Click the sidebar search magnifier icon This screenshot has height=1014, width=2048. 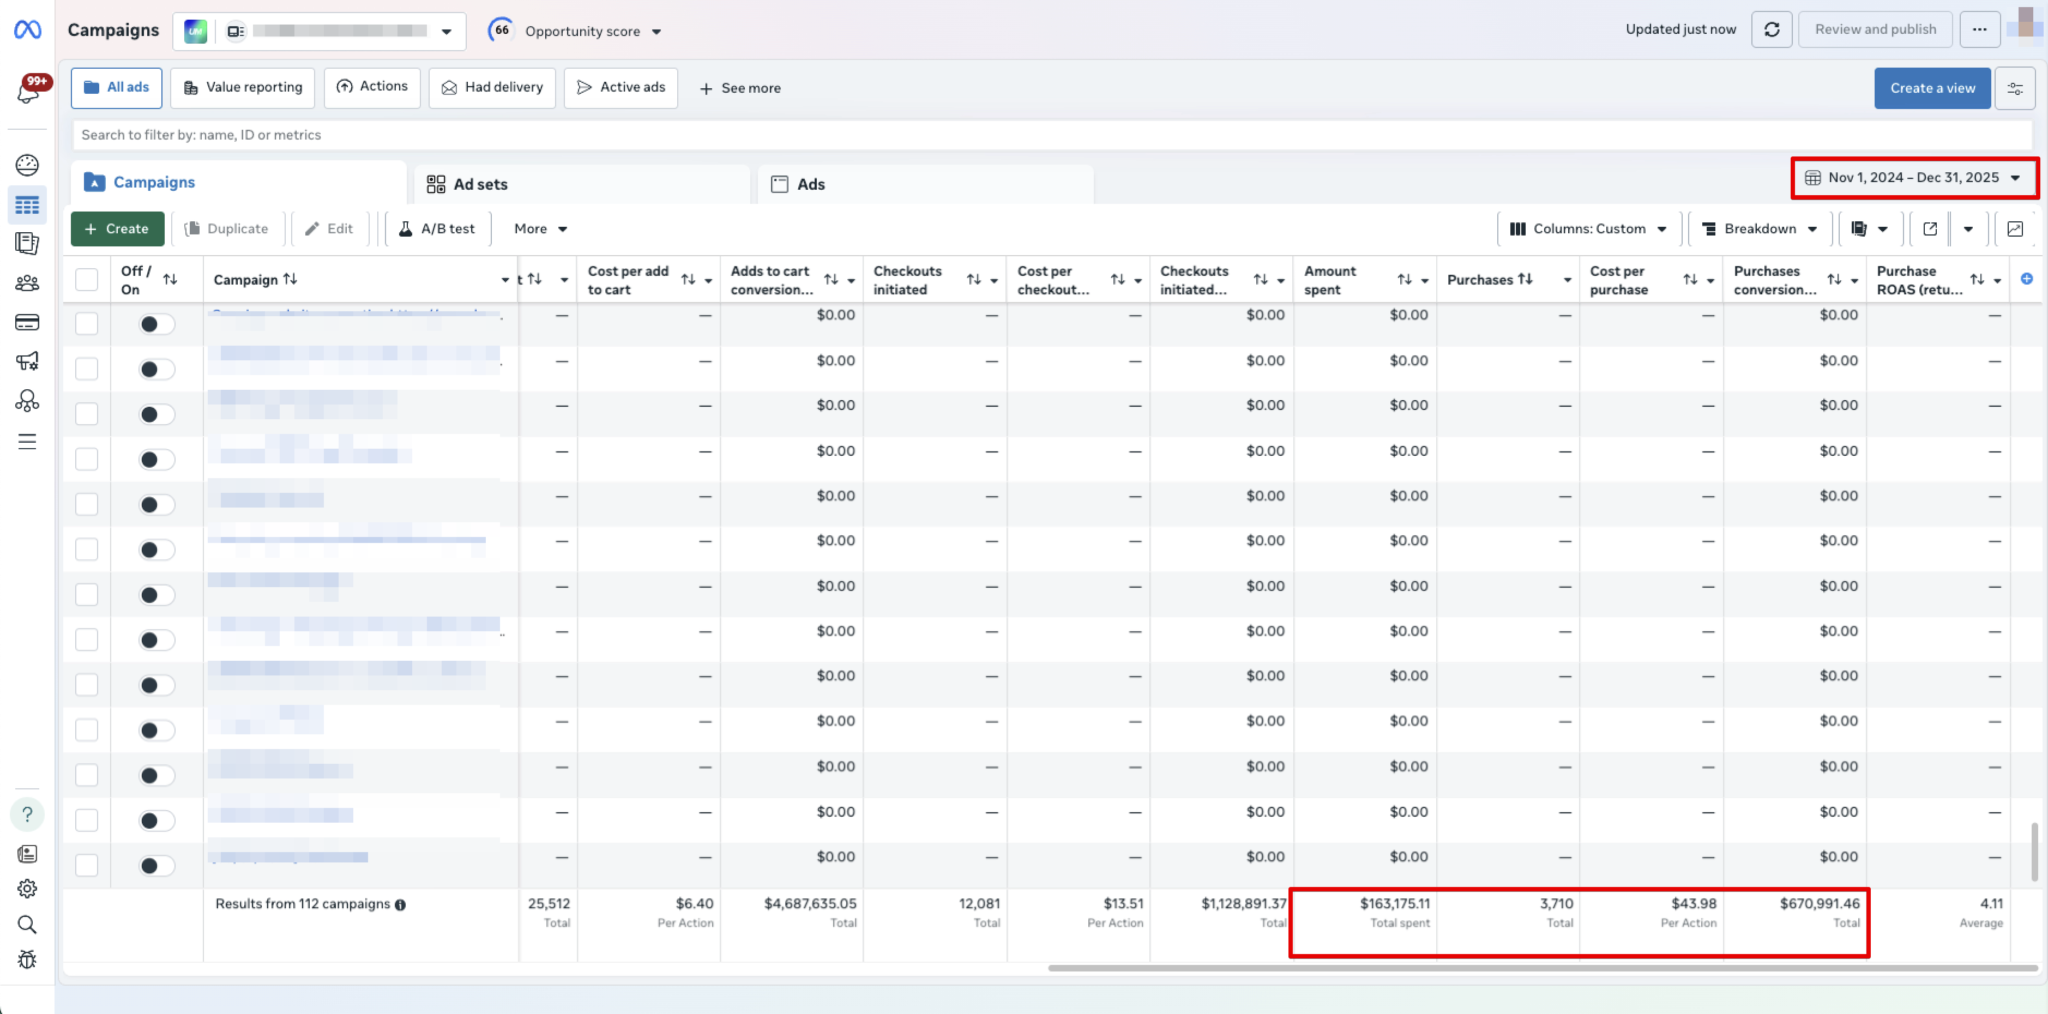tap(27, 924)
